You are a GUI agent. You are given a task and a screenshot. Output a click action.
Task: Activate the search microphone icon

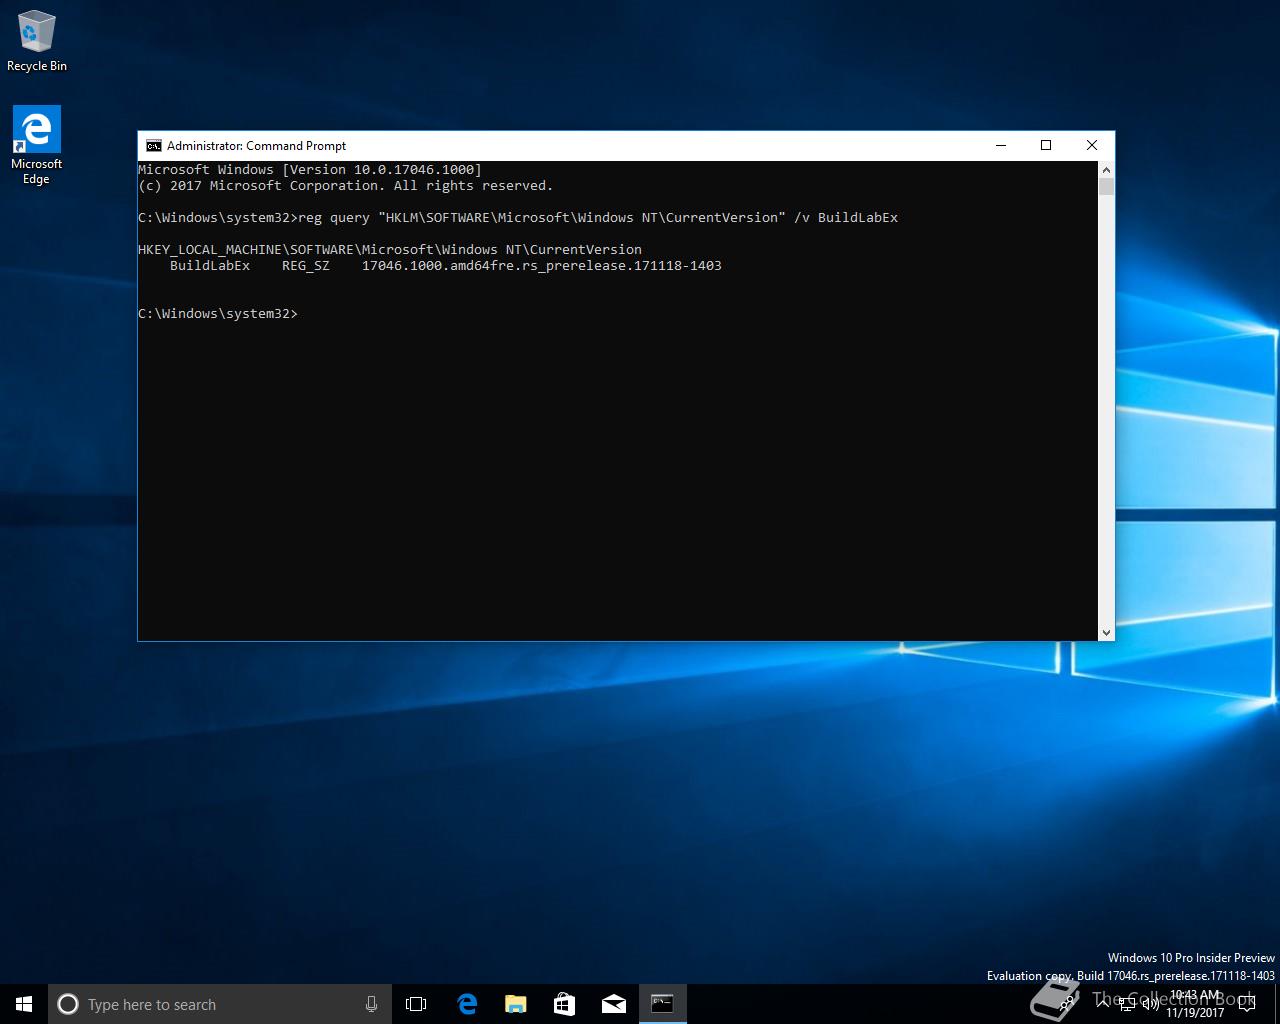[371, 1004]
